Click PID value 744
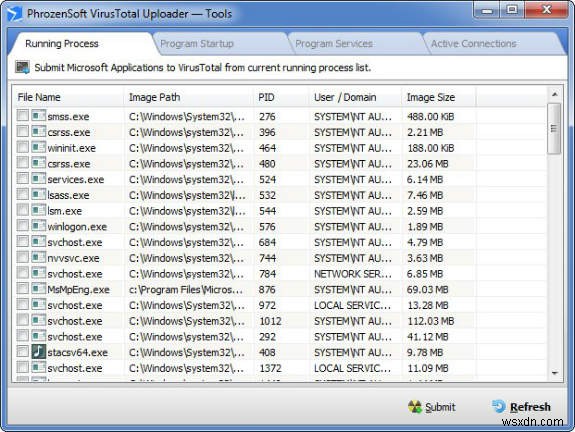The height and width of the screenshot is (432, 575). pyautogui.click(x=267, y=258)
